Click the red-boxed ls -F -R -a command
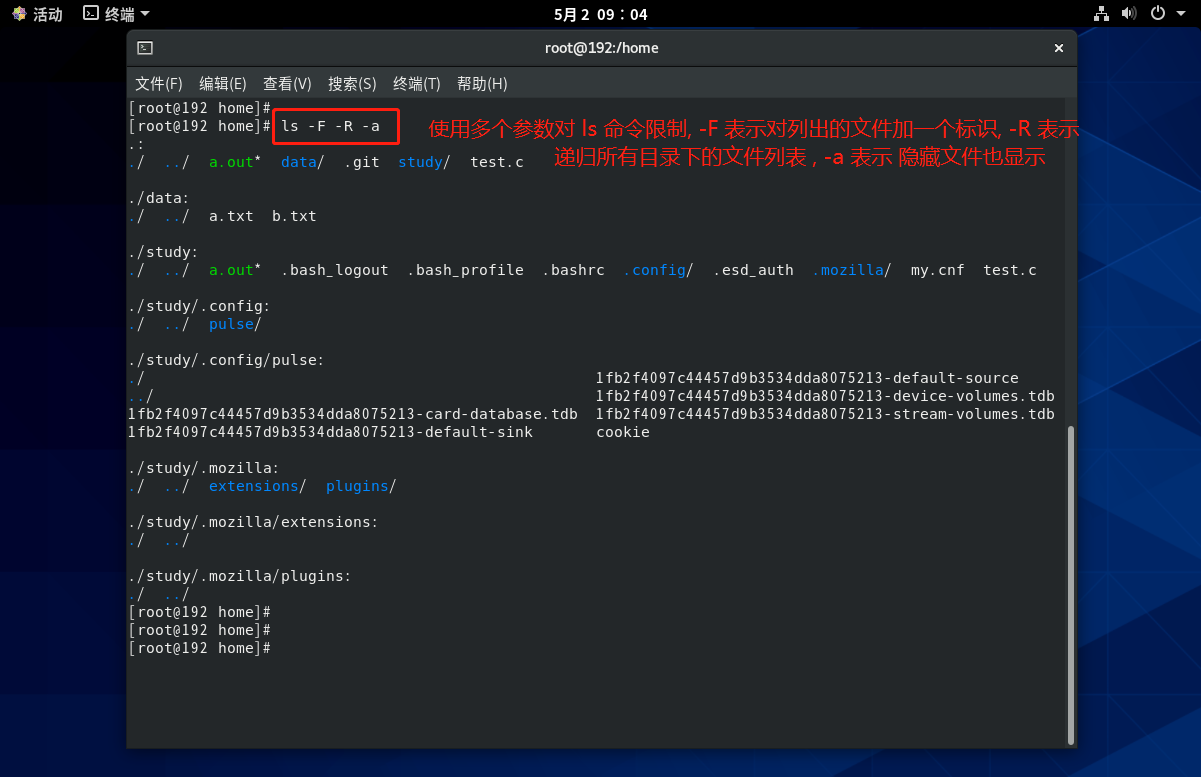The width and height of the screenshot is (1201, 777). pyautogui.click(x=335, y=126)
